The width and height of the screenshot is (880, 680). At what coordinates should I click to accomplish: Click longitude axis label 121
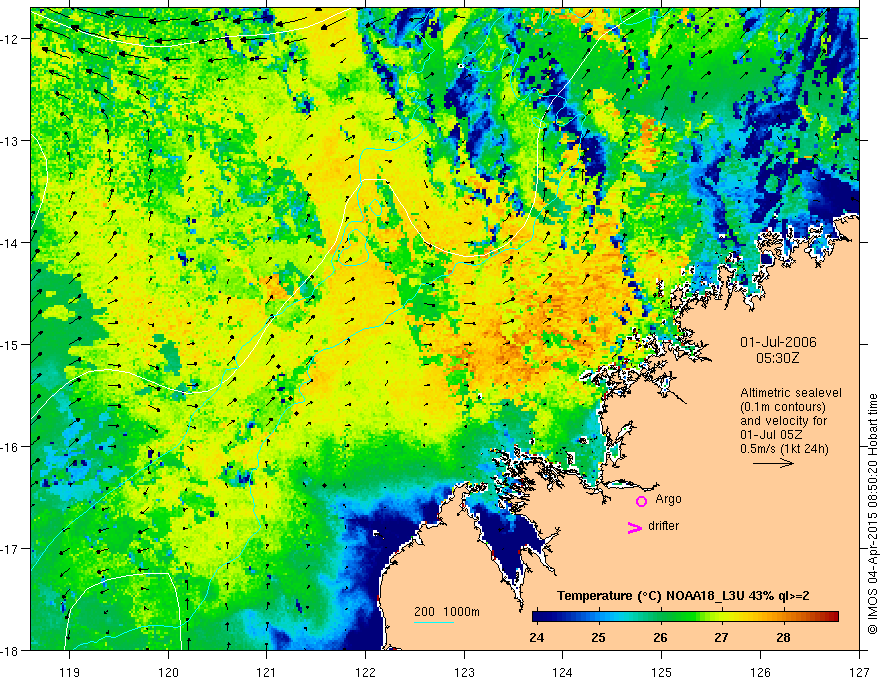[267, 672]
